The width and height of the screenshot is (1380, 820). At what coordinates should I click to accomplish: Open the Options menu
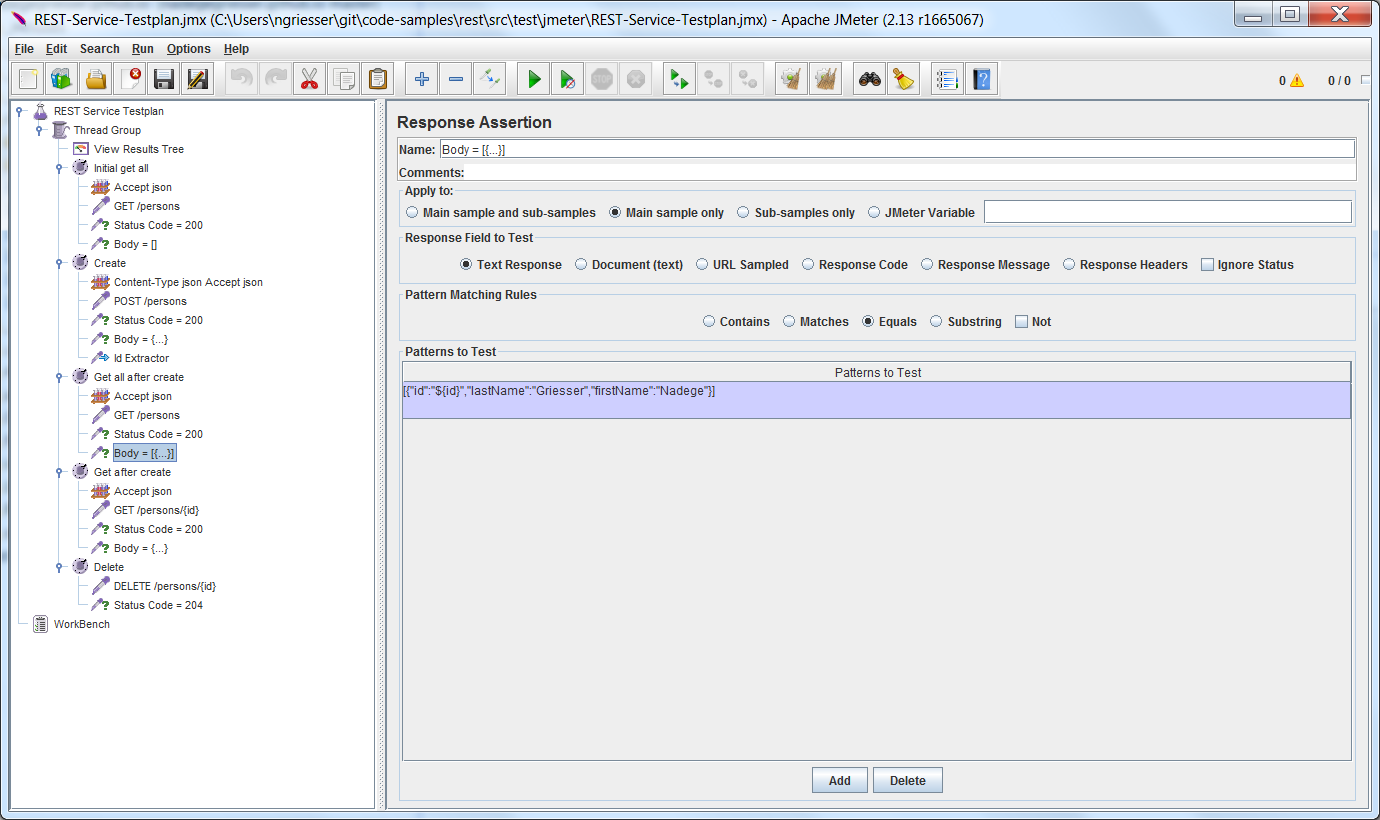tap(189, 49)
